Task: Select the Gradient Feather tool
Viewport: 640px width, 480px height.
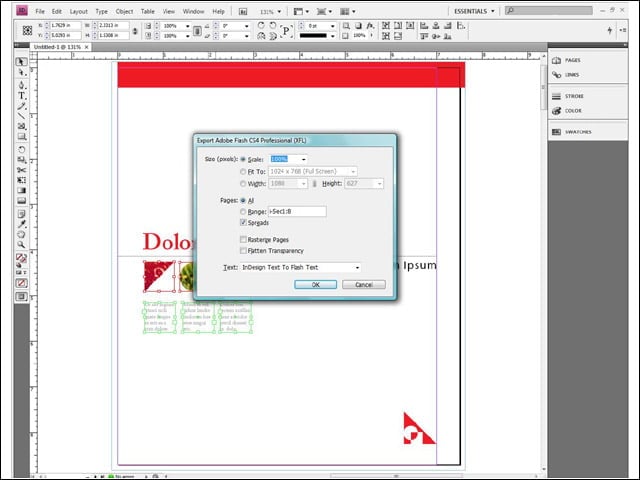Action: (21, 200)
